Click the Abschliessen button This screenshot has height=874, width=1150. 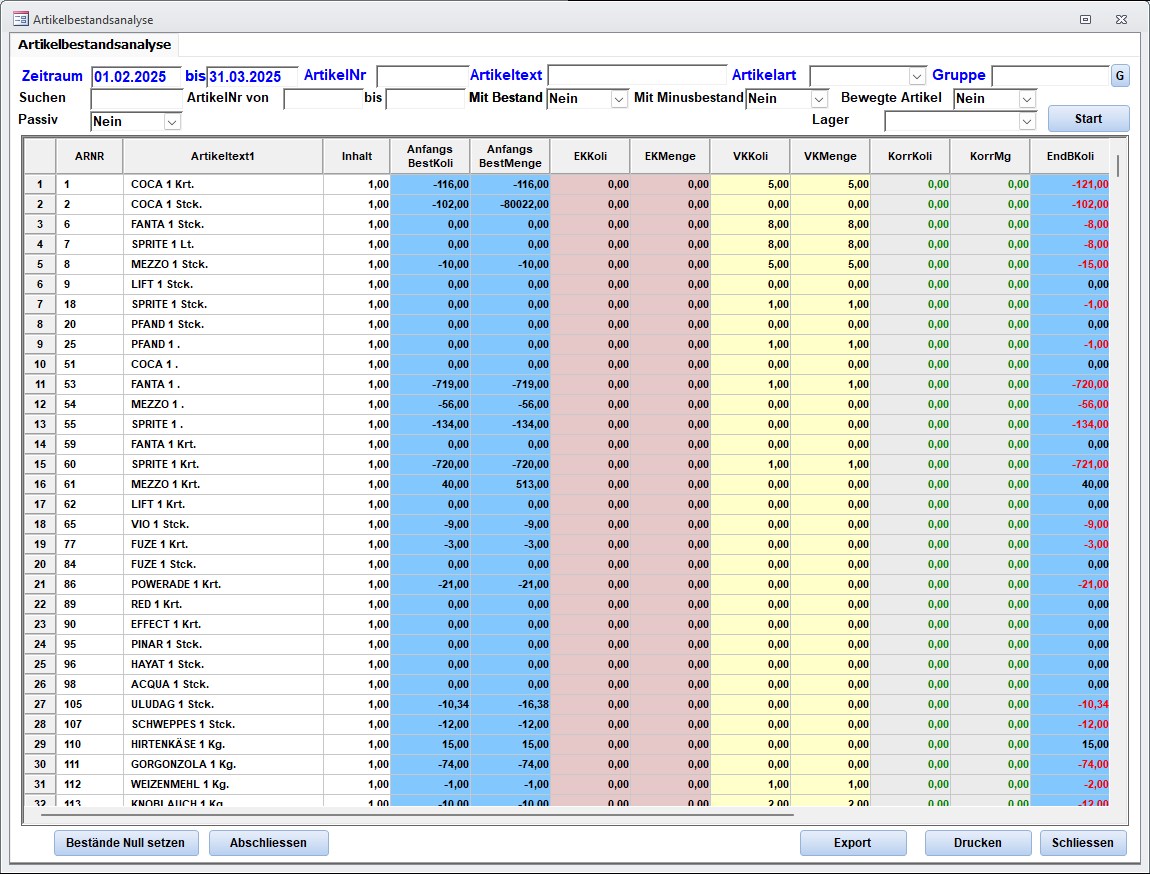(x=268, y=843)
